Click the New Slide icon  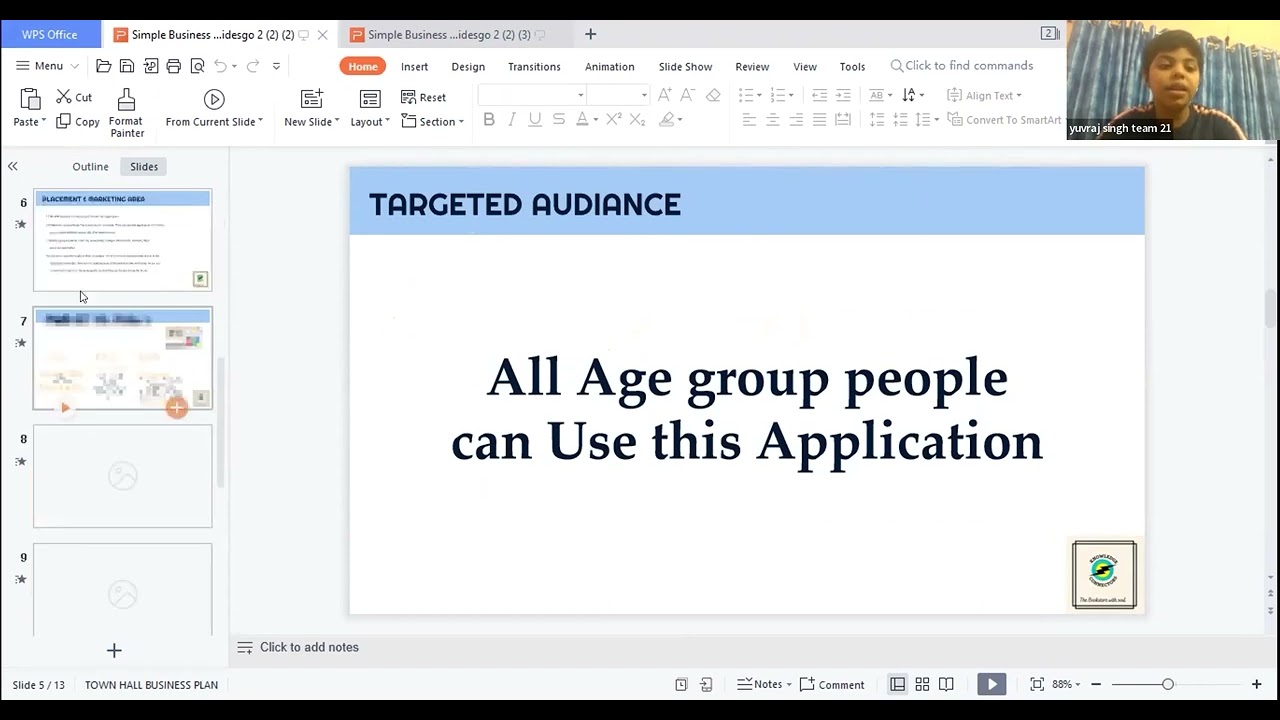(311, 99)
